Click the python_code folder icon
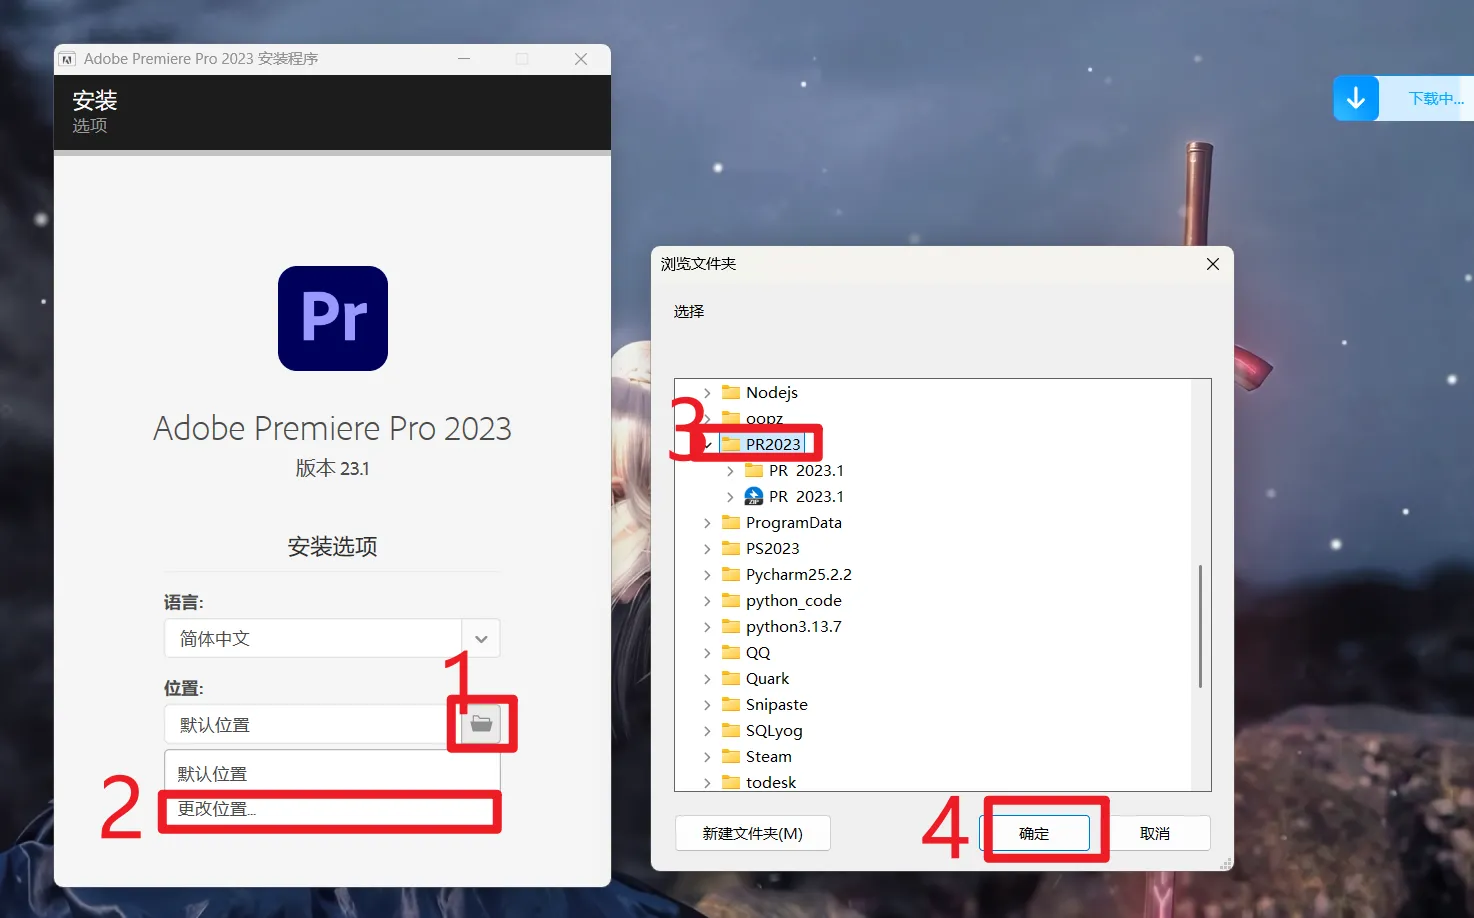Screen dimensions: 1474x918 [x=731, y=600]
